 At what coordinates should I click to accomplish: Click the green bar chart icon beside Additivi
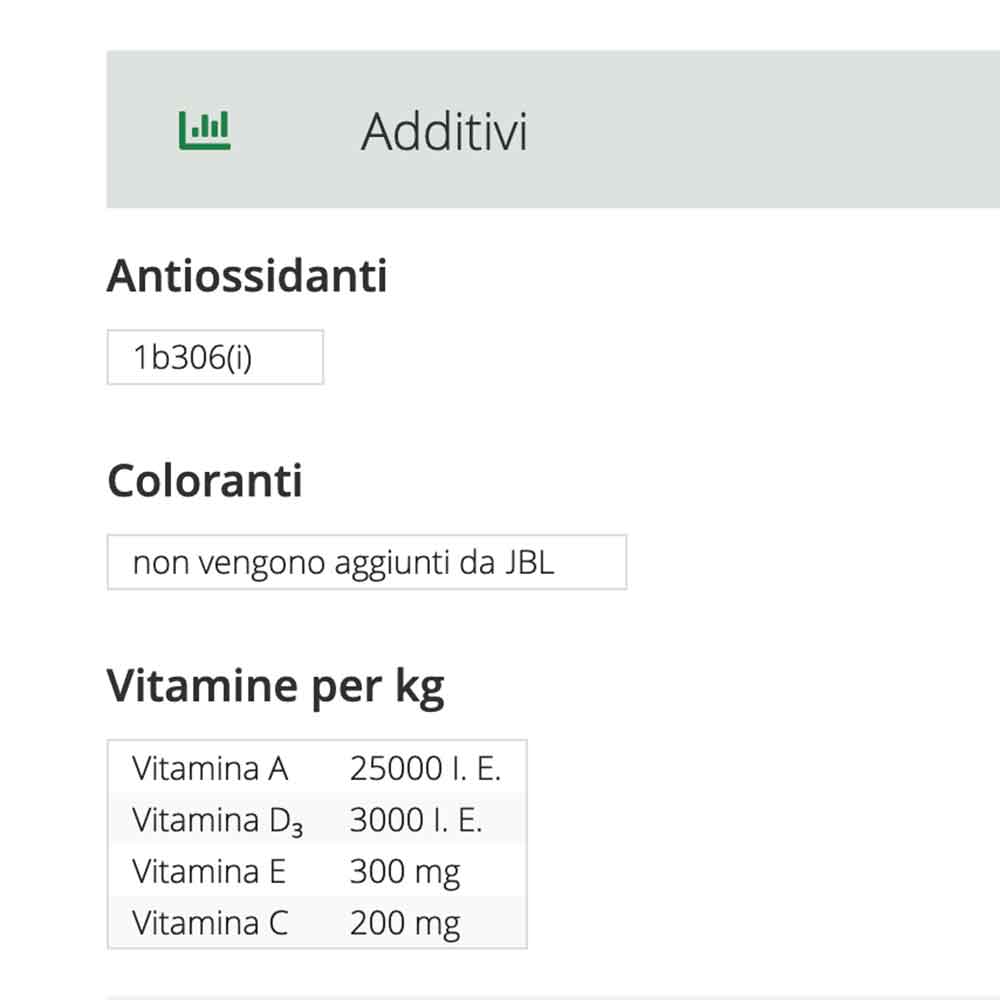(203, 127)
